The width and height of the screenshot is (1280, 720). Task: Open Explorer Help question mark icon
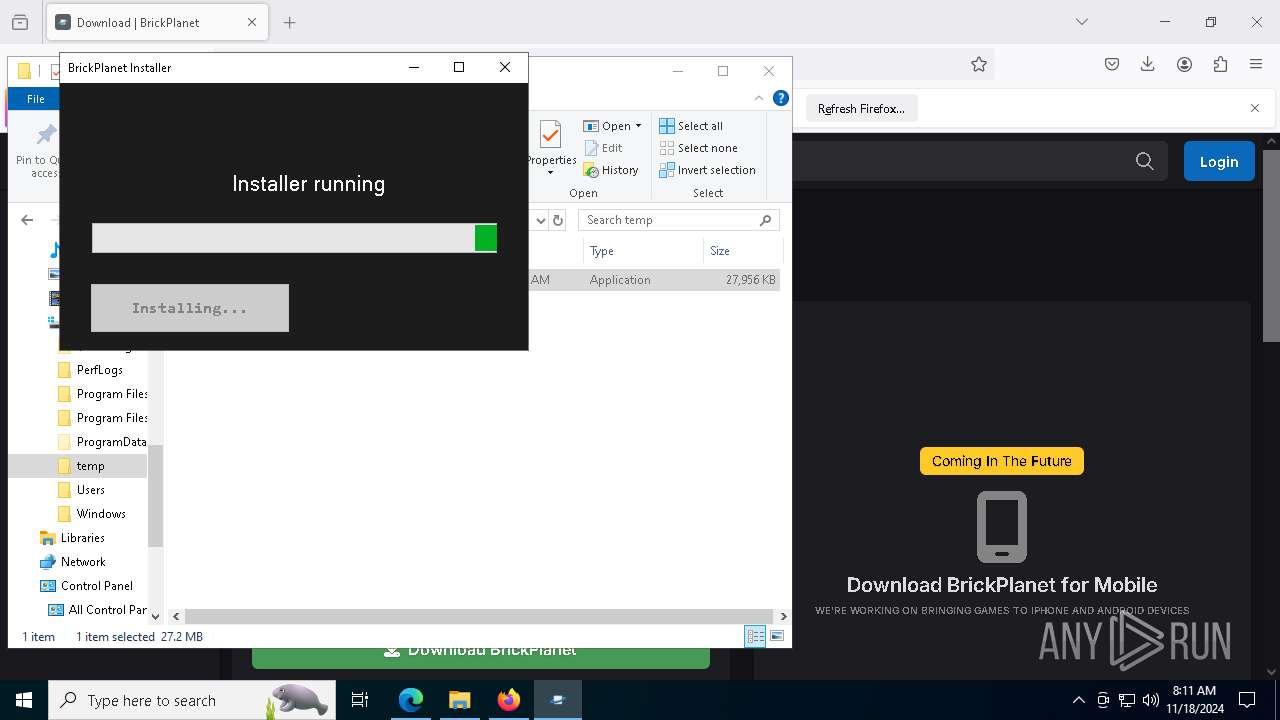pos(781,98)
